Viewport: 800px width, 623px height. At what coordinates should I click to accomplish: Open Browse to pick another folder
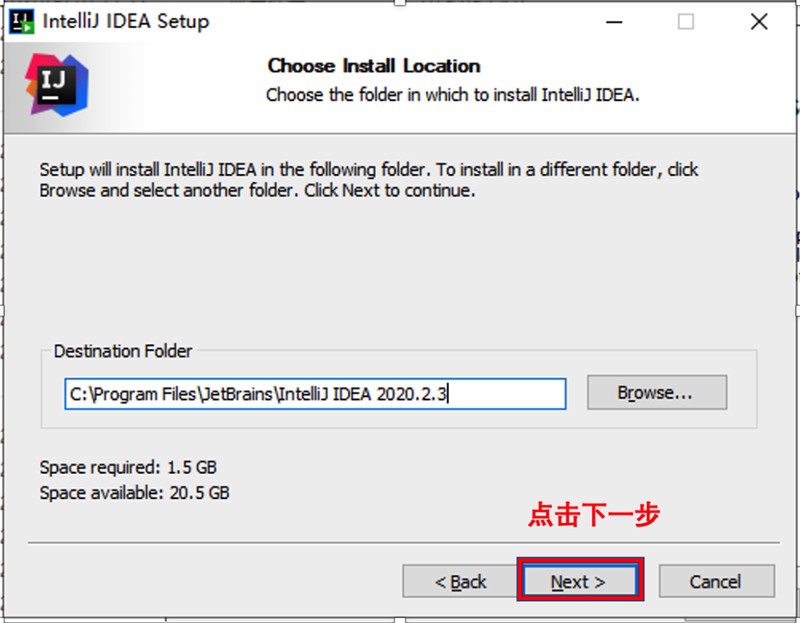656,393
